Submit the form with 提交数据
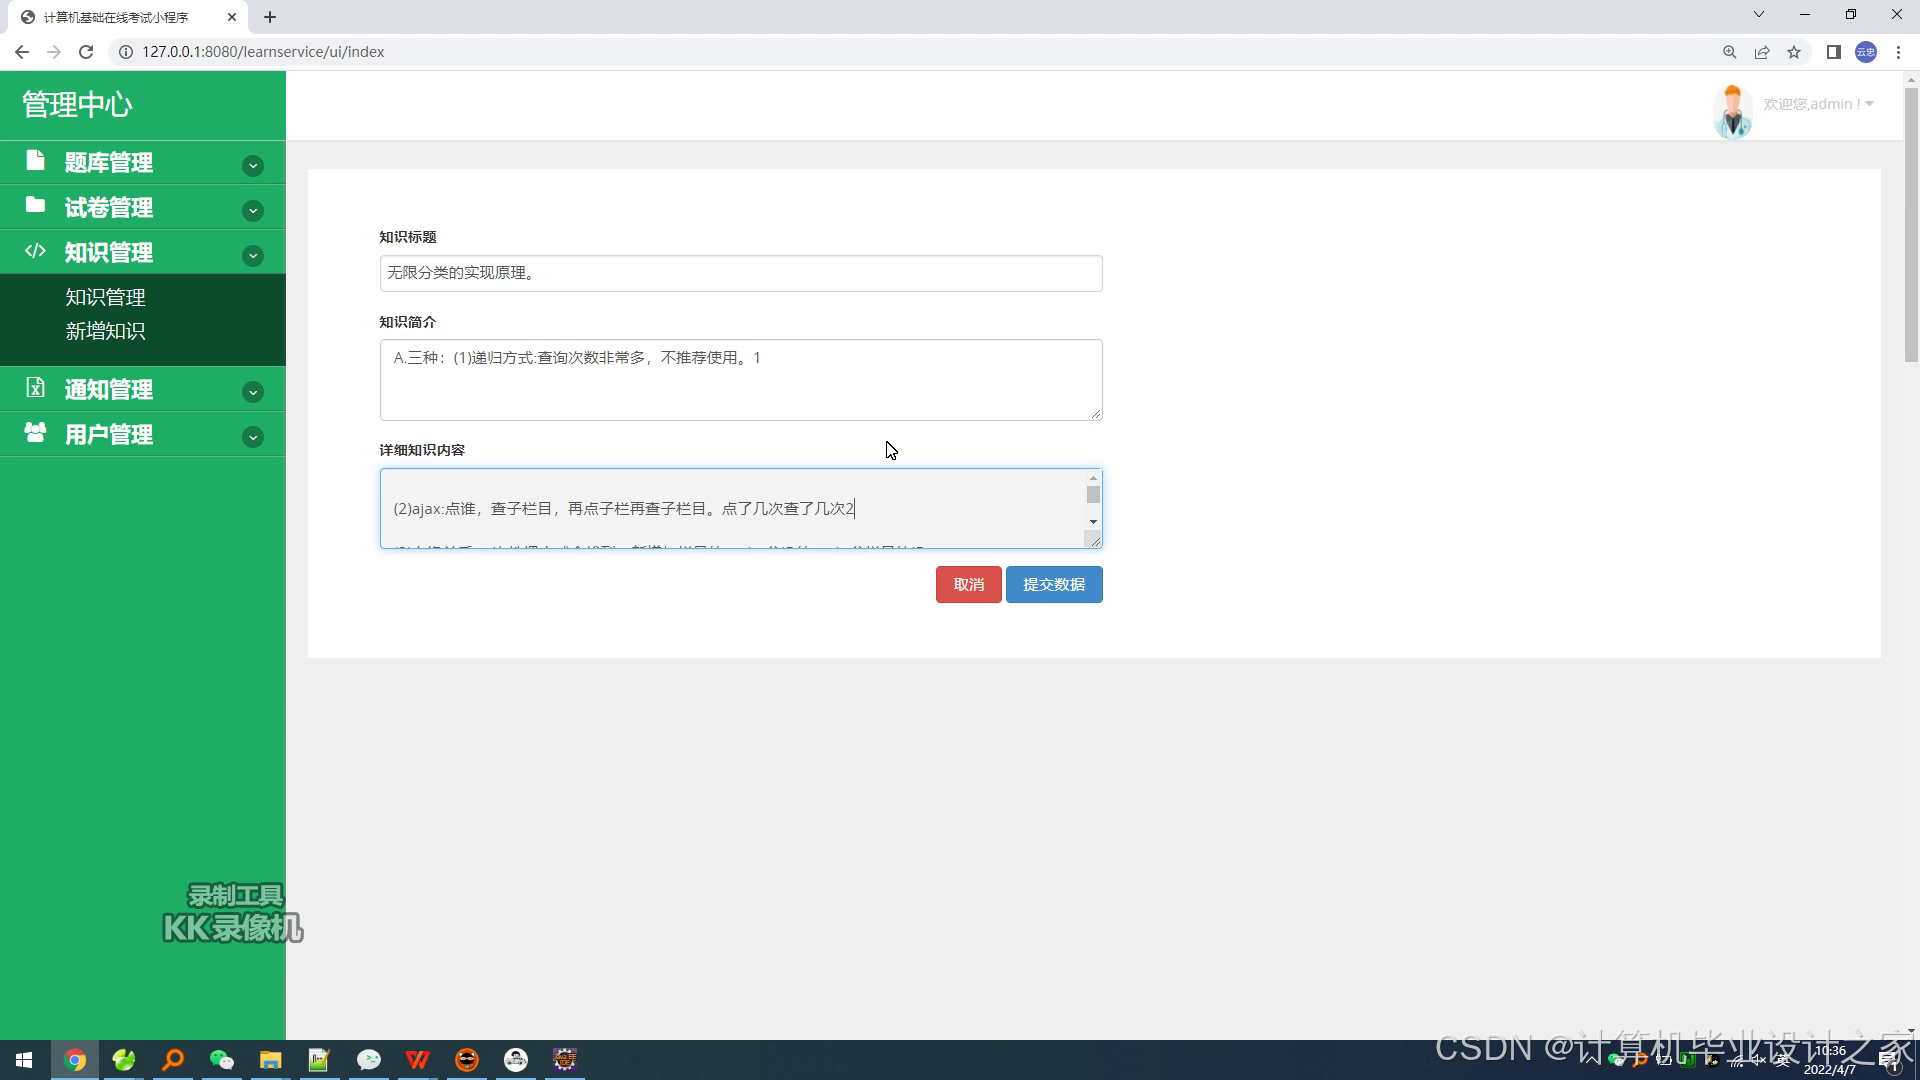This screenshot has height=1080, width=1920. (x=1054, y=585)
